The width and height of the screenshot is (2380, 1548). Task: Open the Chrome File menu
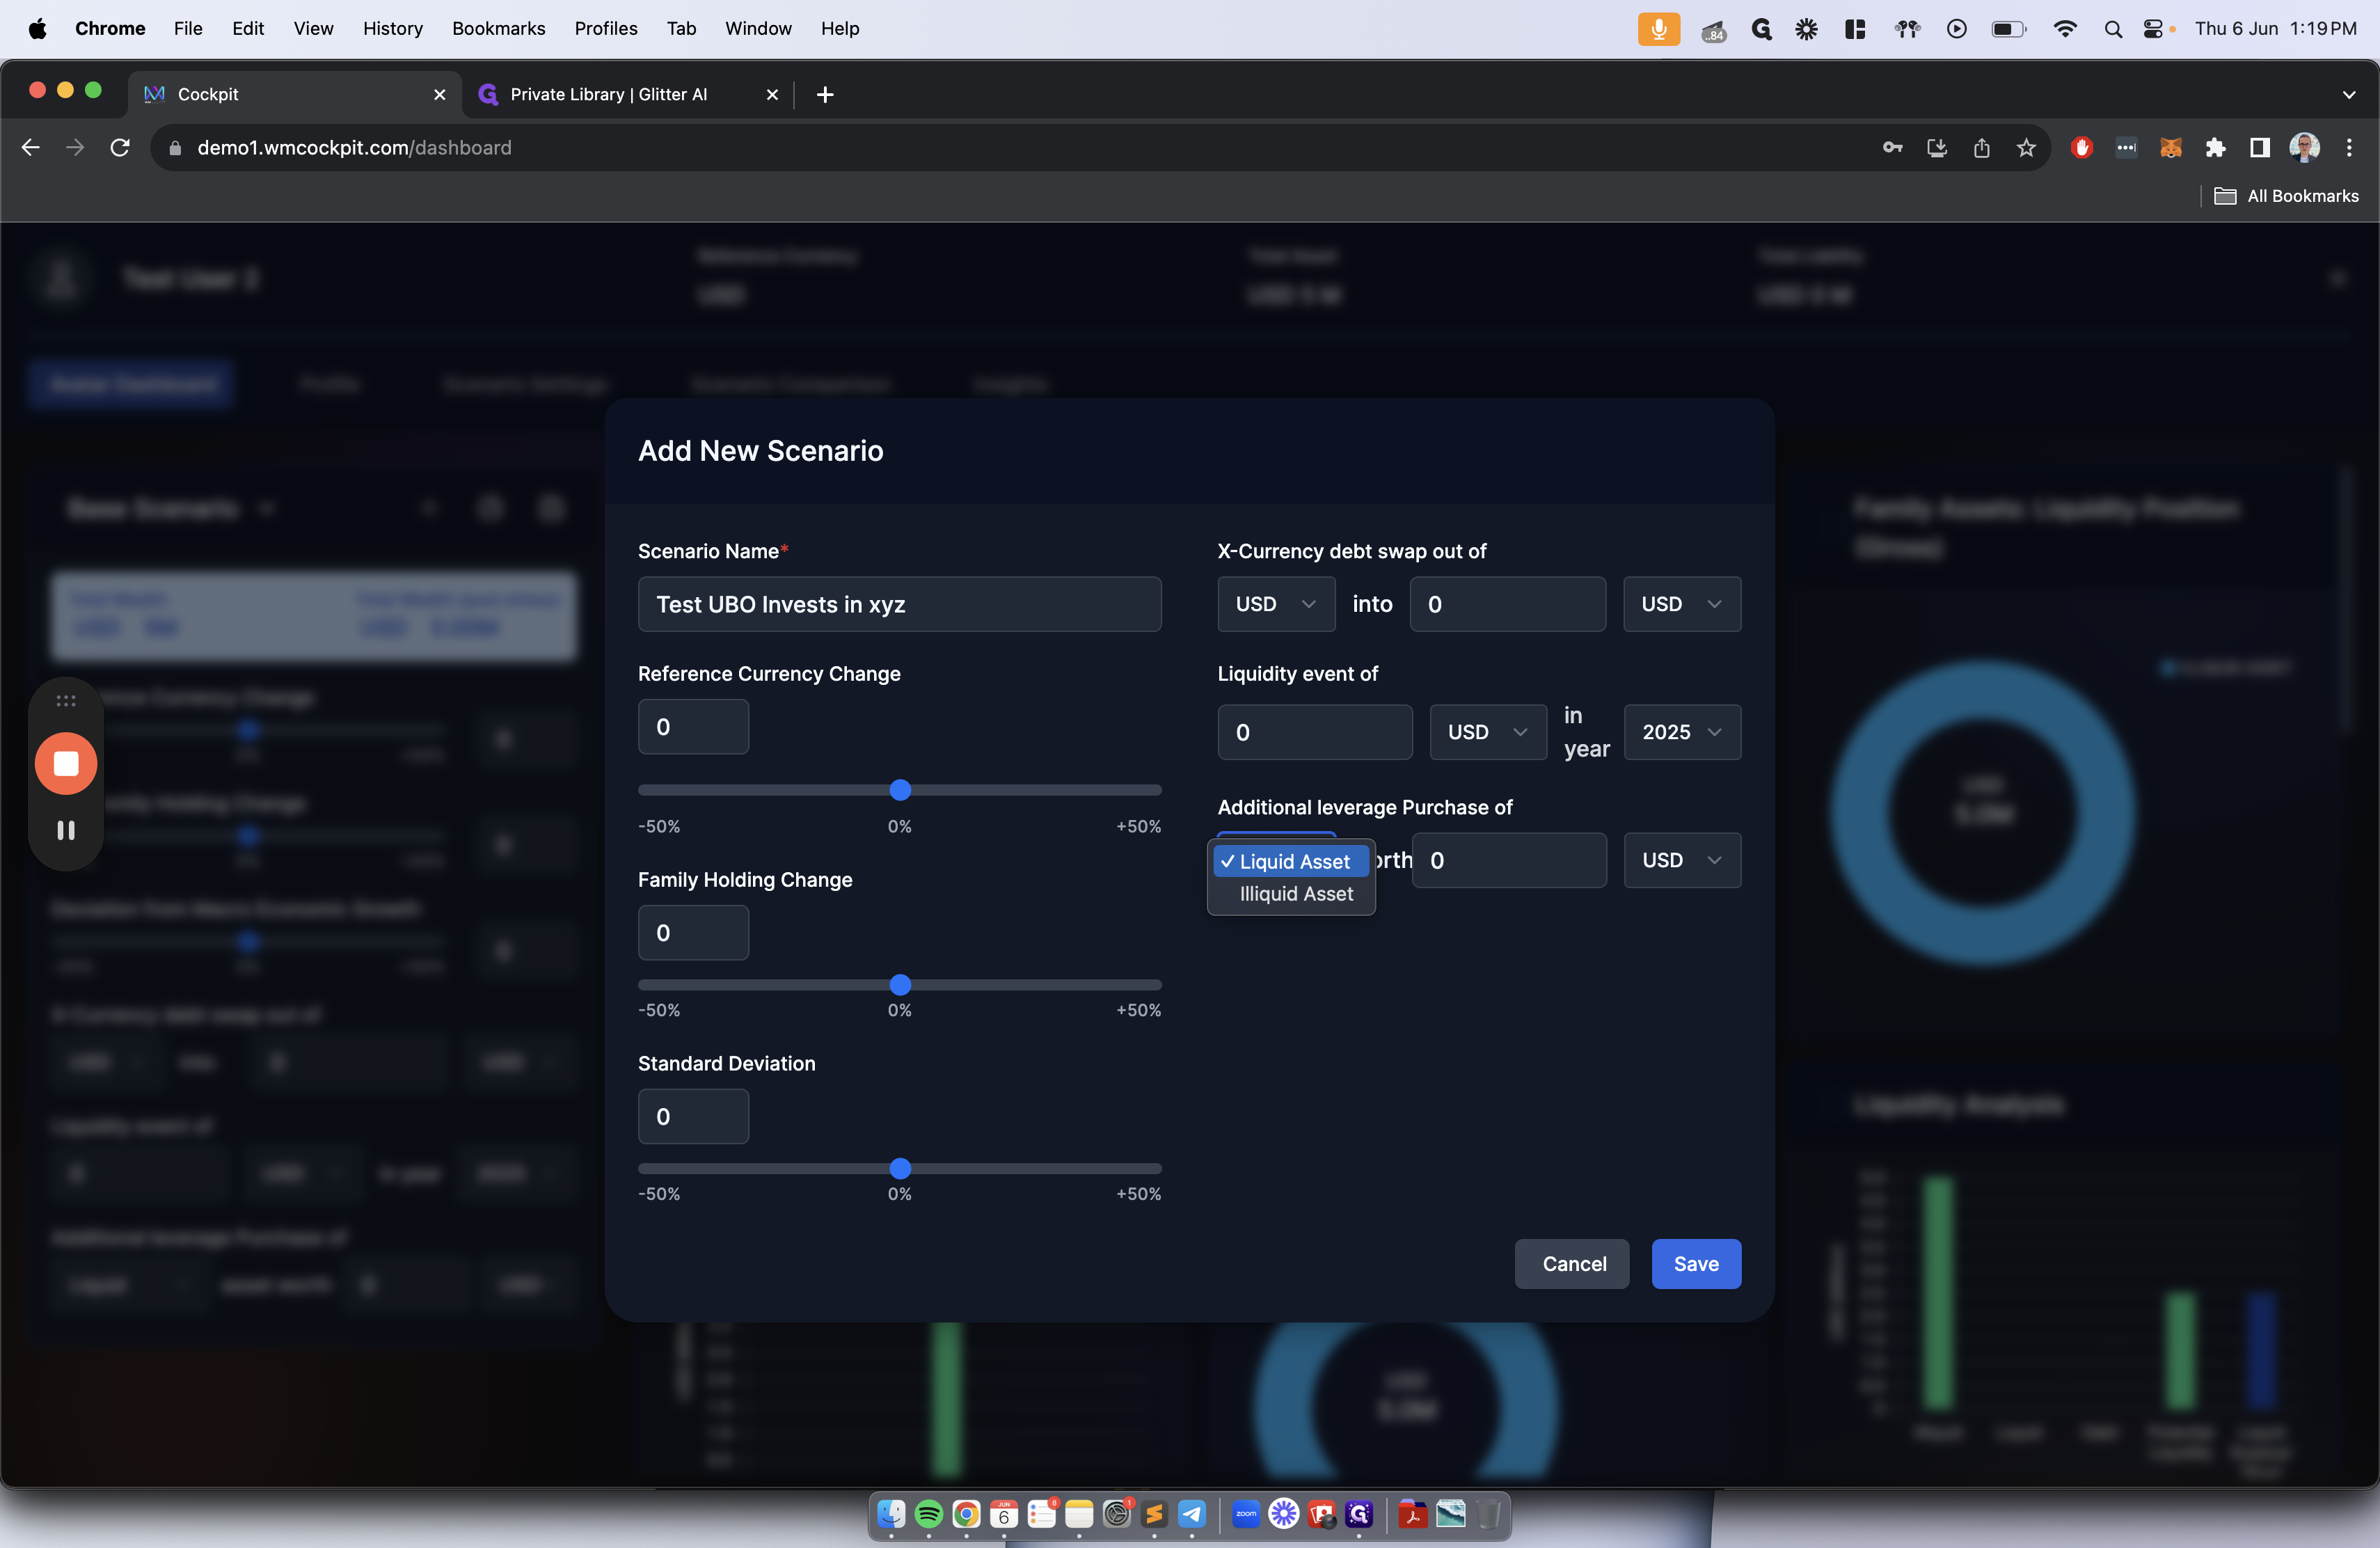coord(188,28)
